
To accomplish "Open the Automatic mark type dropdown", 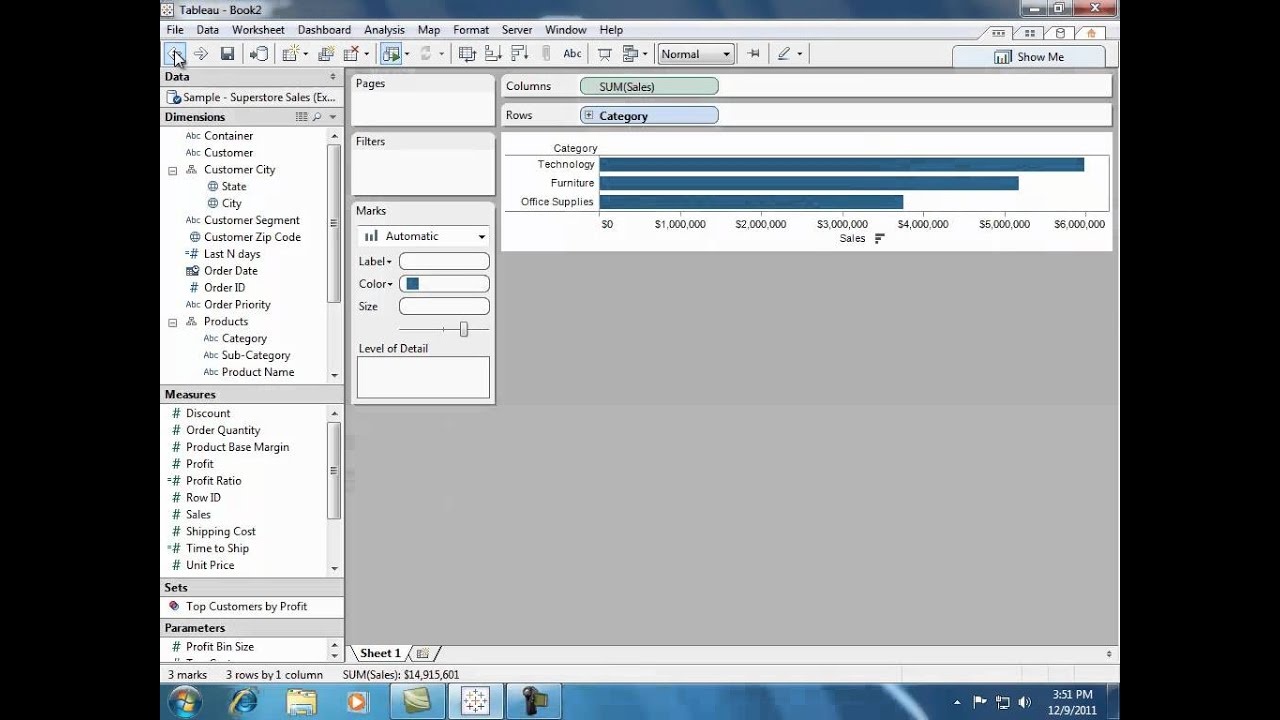I will click(x=424, y=236).
